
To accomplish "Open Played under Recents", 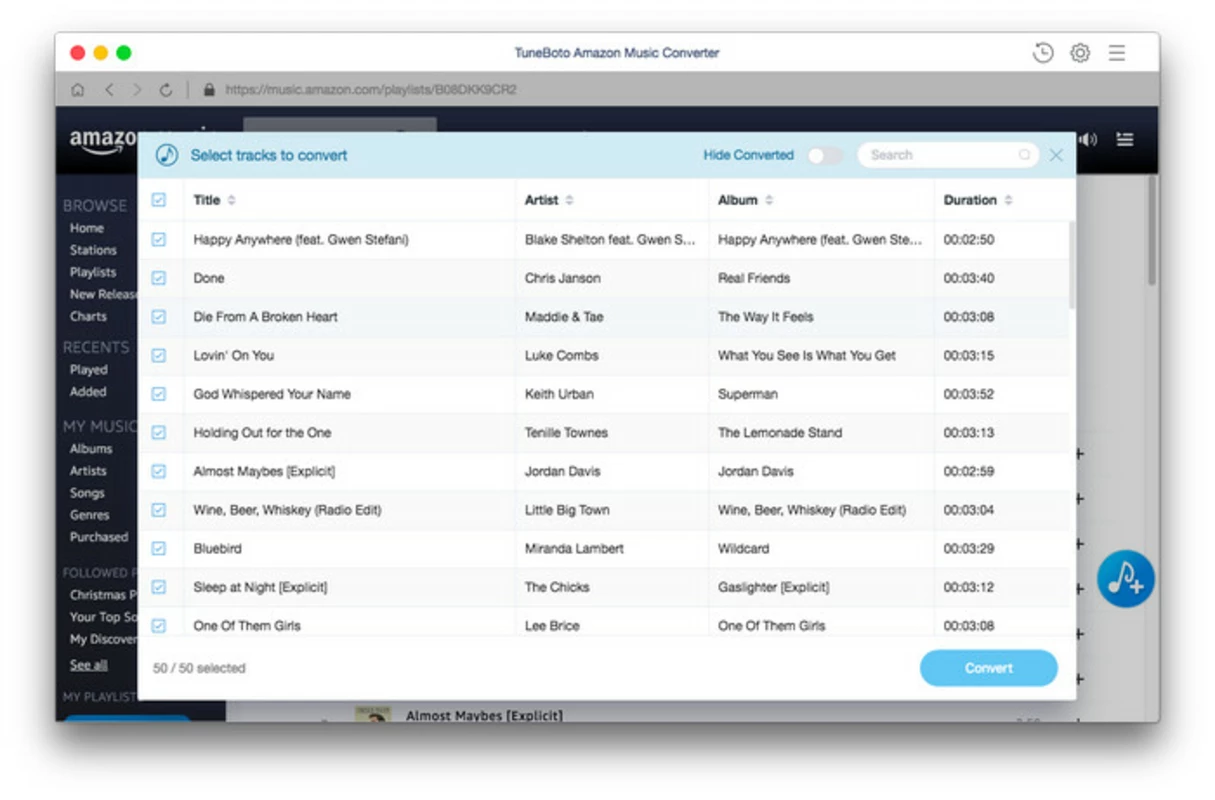I will click(89, 370).
